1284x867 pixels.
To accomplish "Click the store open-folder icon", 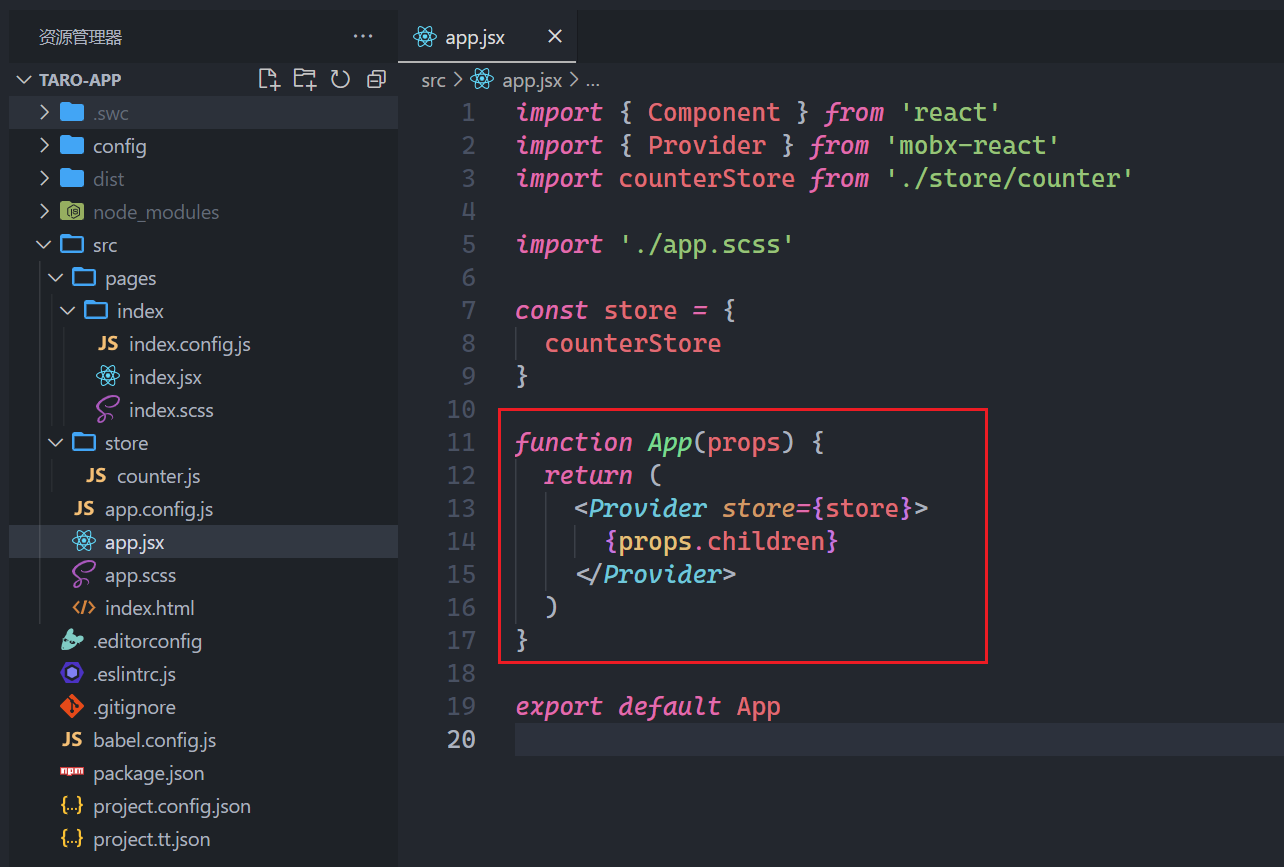I will (84, 442).
